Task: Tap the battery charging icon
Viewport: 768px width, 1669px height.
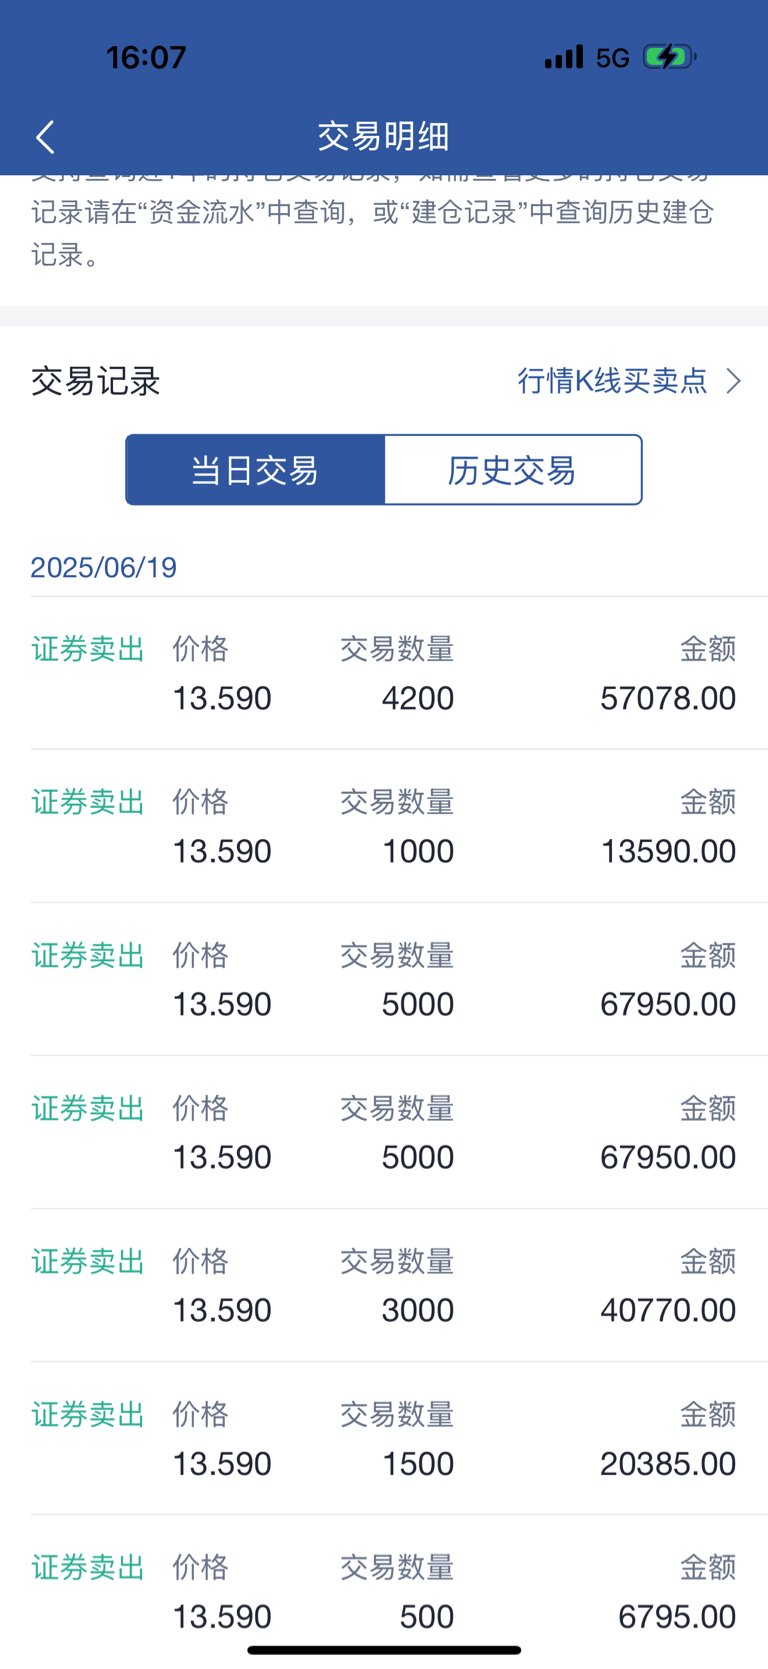Action: point(669,57)
